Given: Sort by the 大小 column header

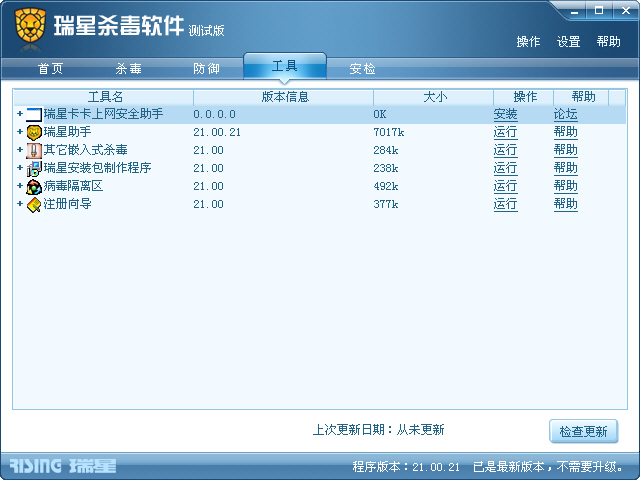Looking at the screenshot, I should point(433,97).
